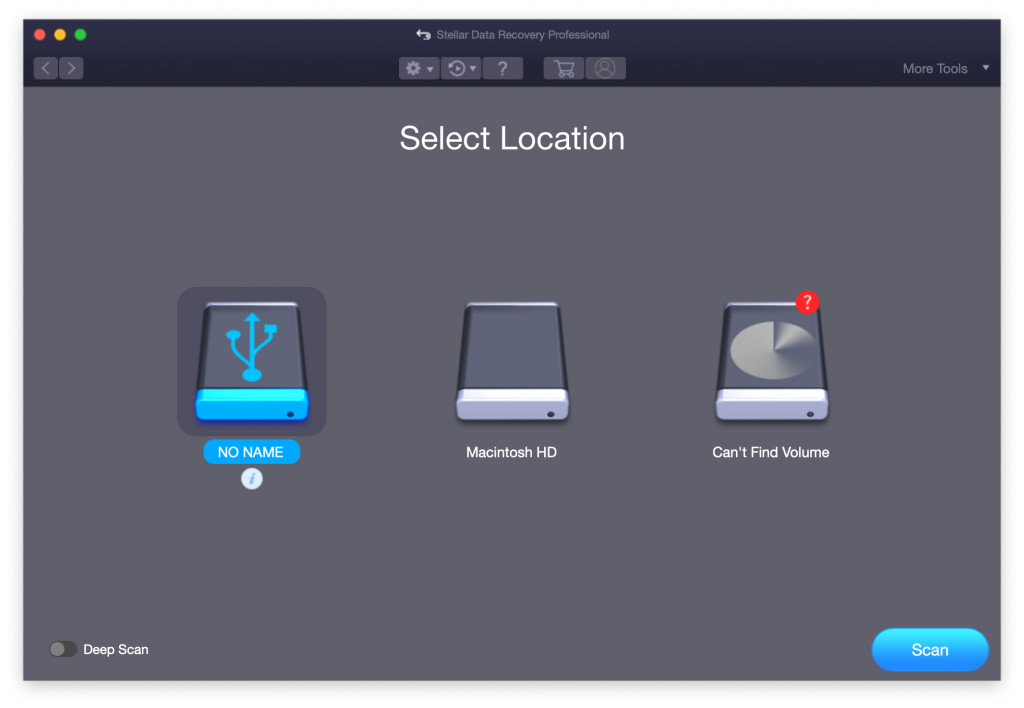Click the red question badge on Can't Find Volume
This screenshot has width=1024, height=708.
808,302
